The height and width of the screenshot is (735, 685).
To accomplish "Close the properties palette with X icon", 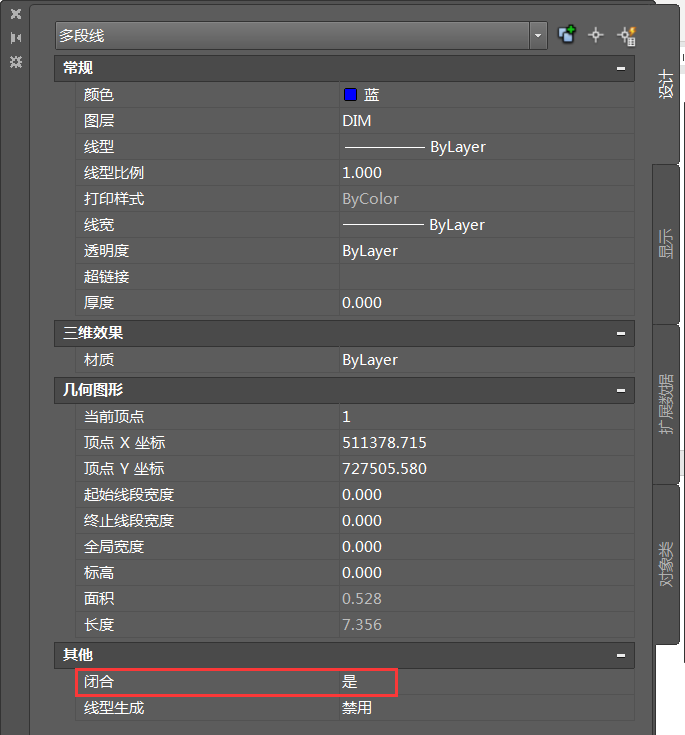I will [16, 14].
